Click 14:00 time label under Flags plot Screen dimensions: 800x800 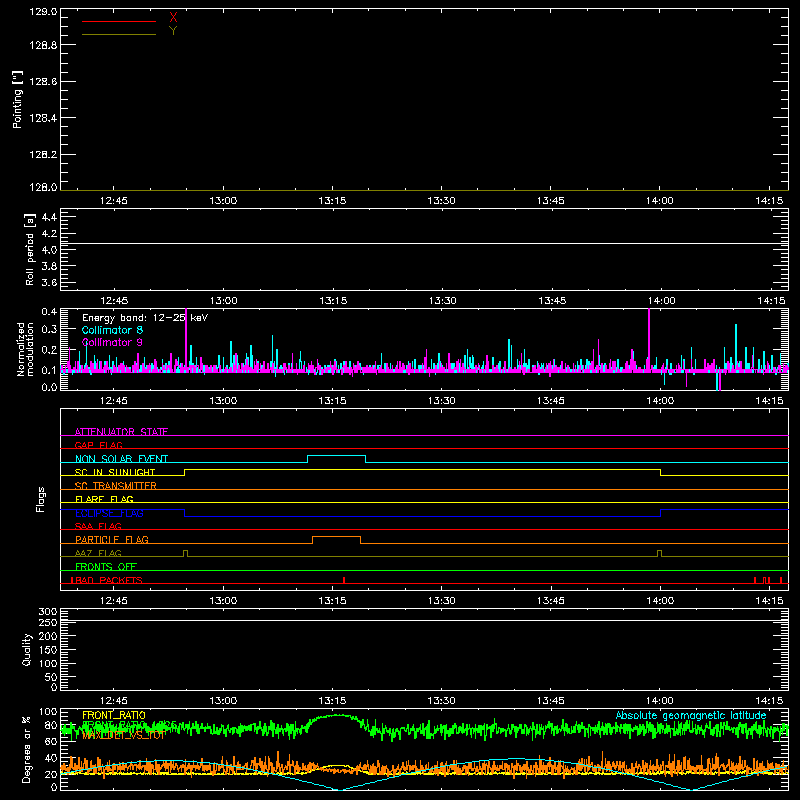click(x=660, y=601)
